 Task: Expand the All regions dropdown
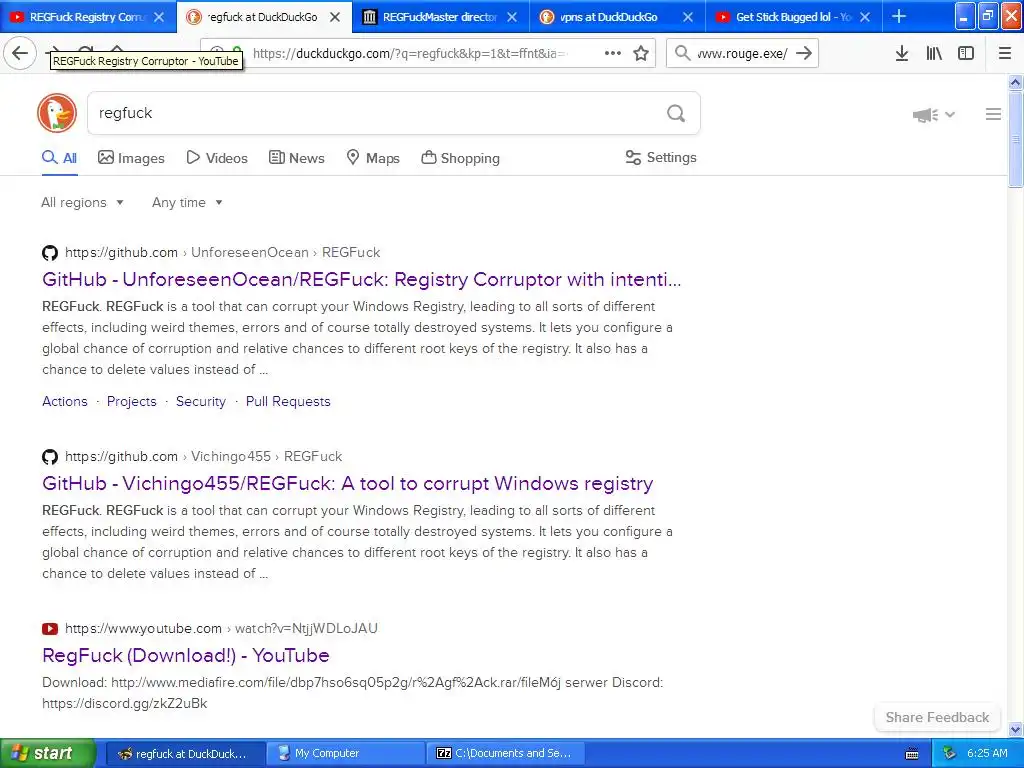pyautogui.click(x=83, y=202)
